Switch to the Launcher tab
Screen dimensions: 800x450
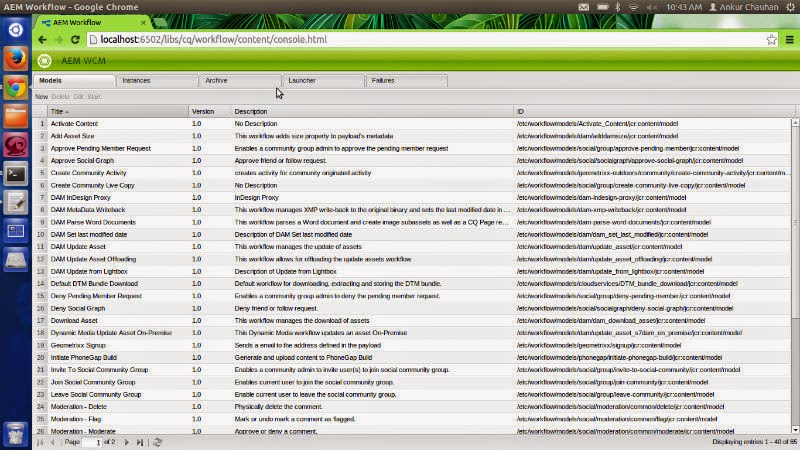323,81
